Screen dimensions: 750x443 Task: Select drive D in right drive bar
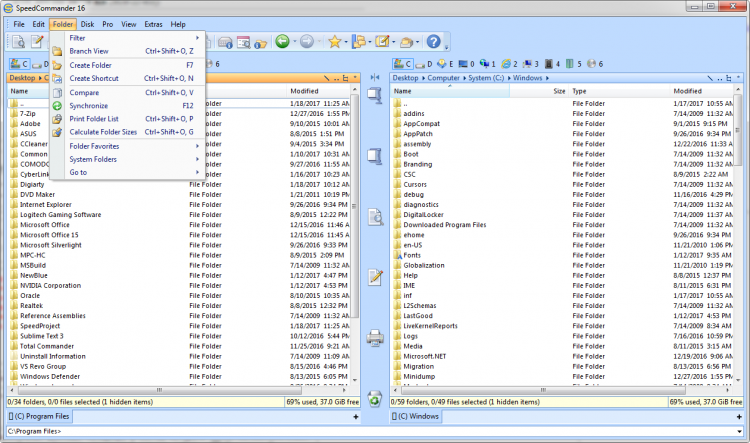point(424,64)
